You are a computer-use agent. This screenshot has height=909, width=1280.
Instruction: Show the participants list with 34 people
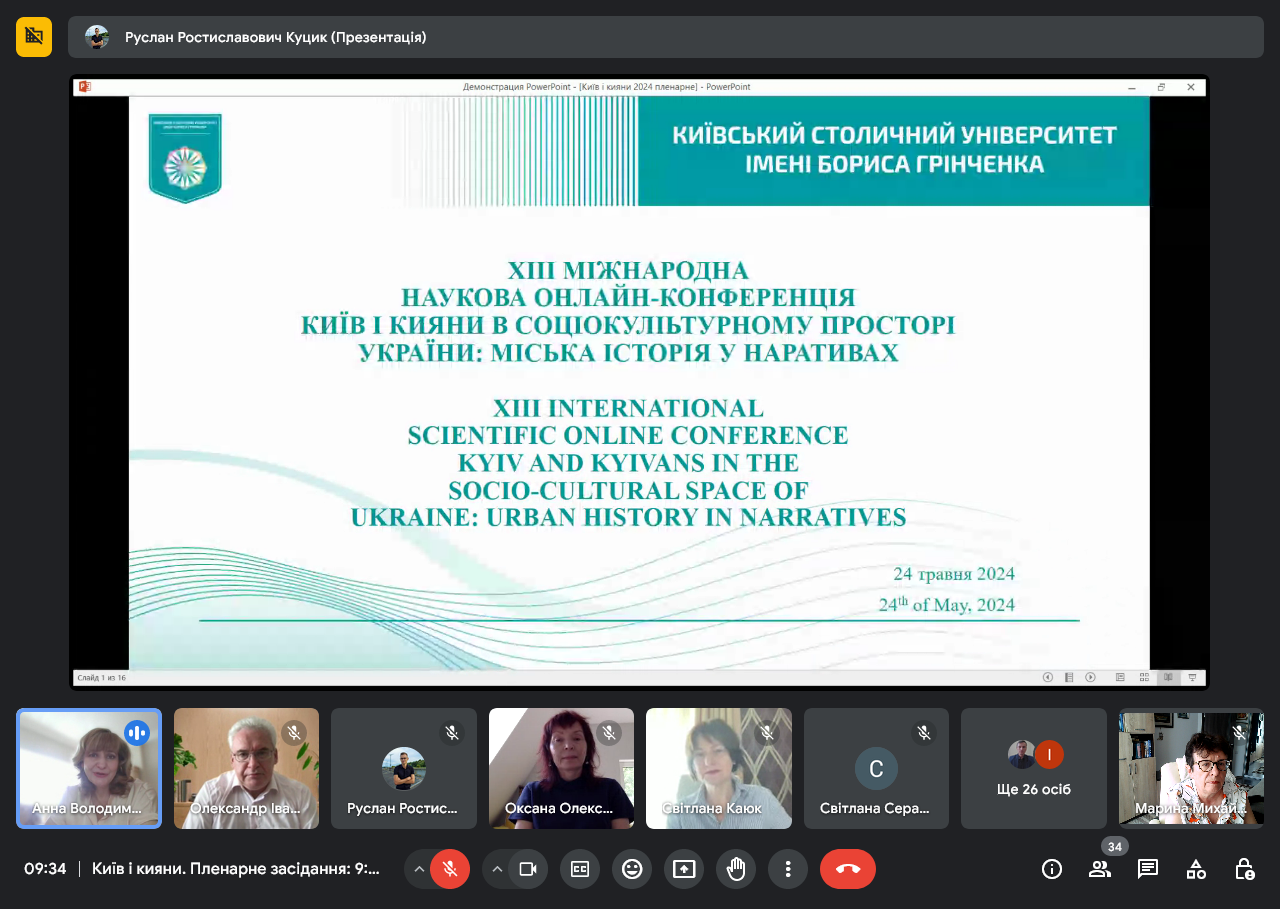(1099, 869)
